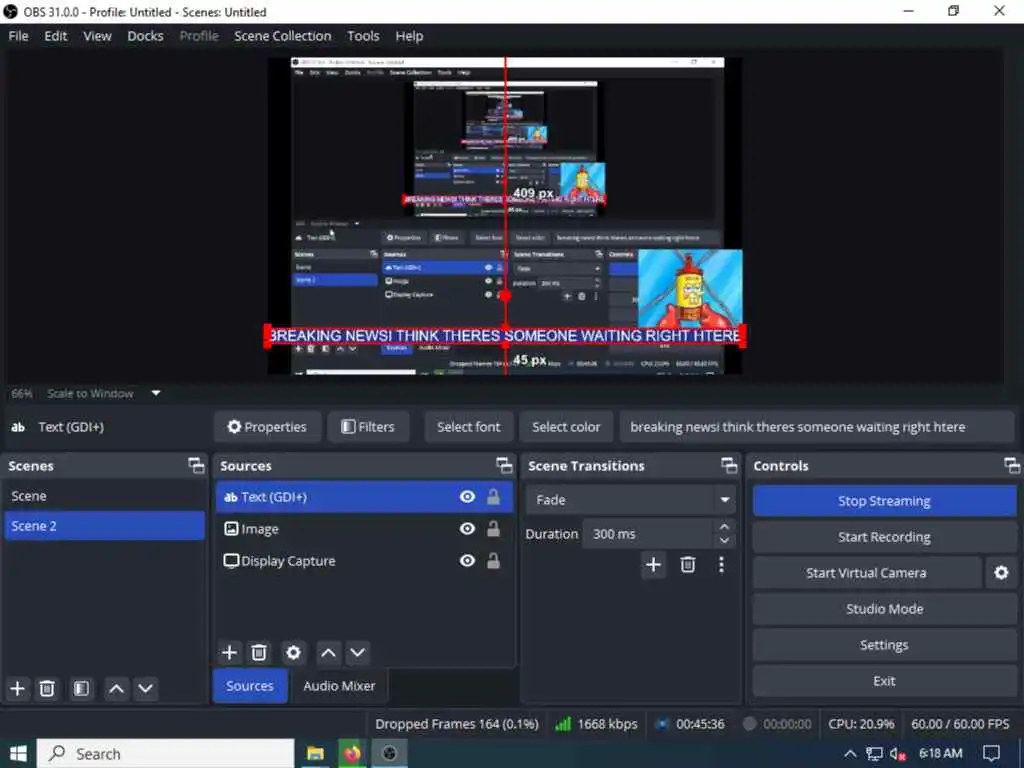
Task: Open the Tools menu
Action: coord(363,36)
